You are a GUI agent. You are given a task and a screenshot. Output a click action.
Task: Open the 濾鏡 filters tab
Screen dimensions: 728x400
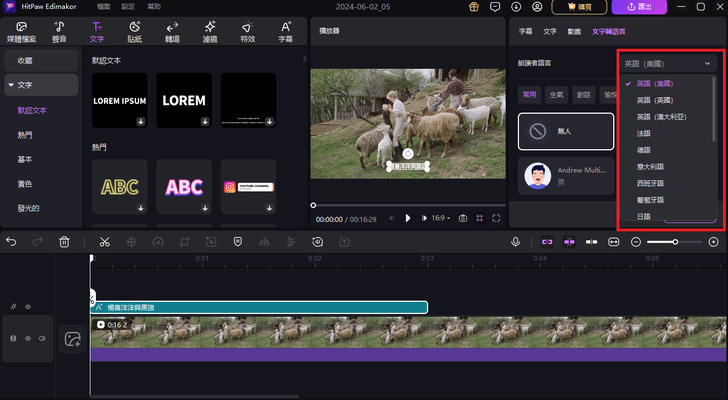pyautogui.click(x=210, y=31)
